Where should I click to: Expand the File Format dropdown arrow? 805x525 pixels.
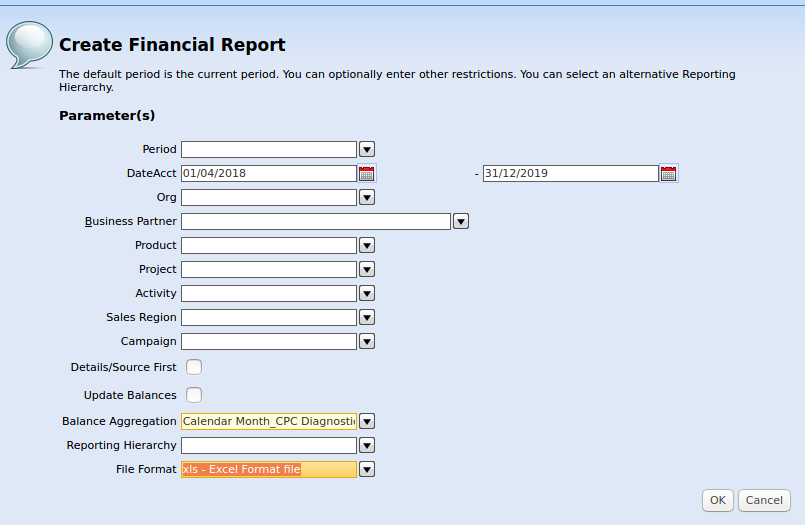tap(367, 470)
